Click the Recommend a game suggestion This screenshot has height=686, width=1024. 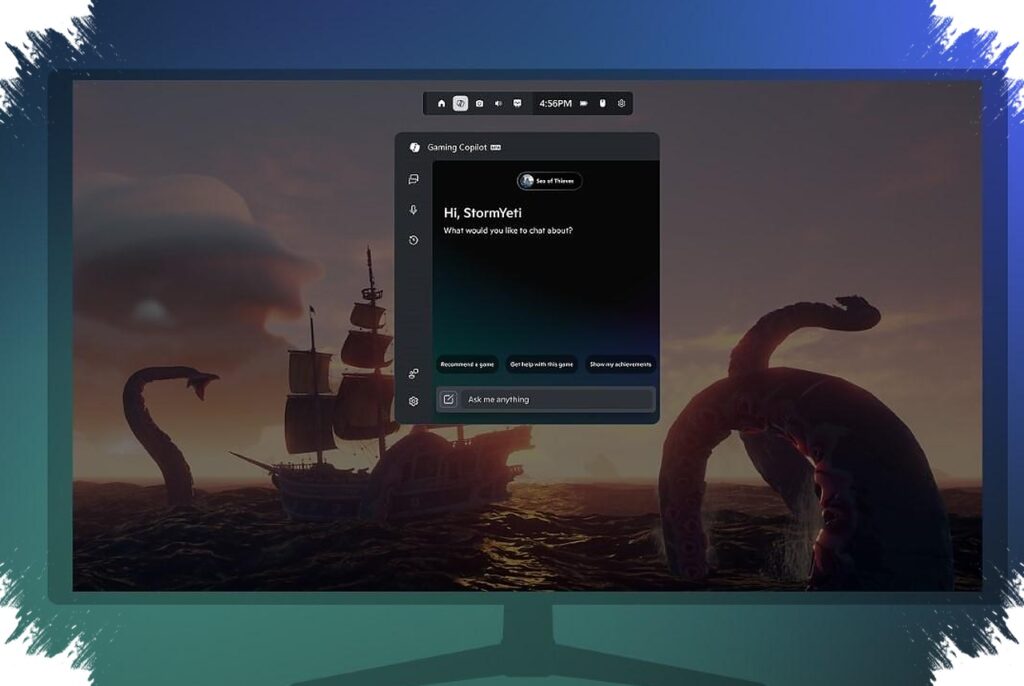(x=467, y=365)
